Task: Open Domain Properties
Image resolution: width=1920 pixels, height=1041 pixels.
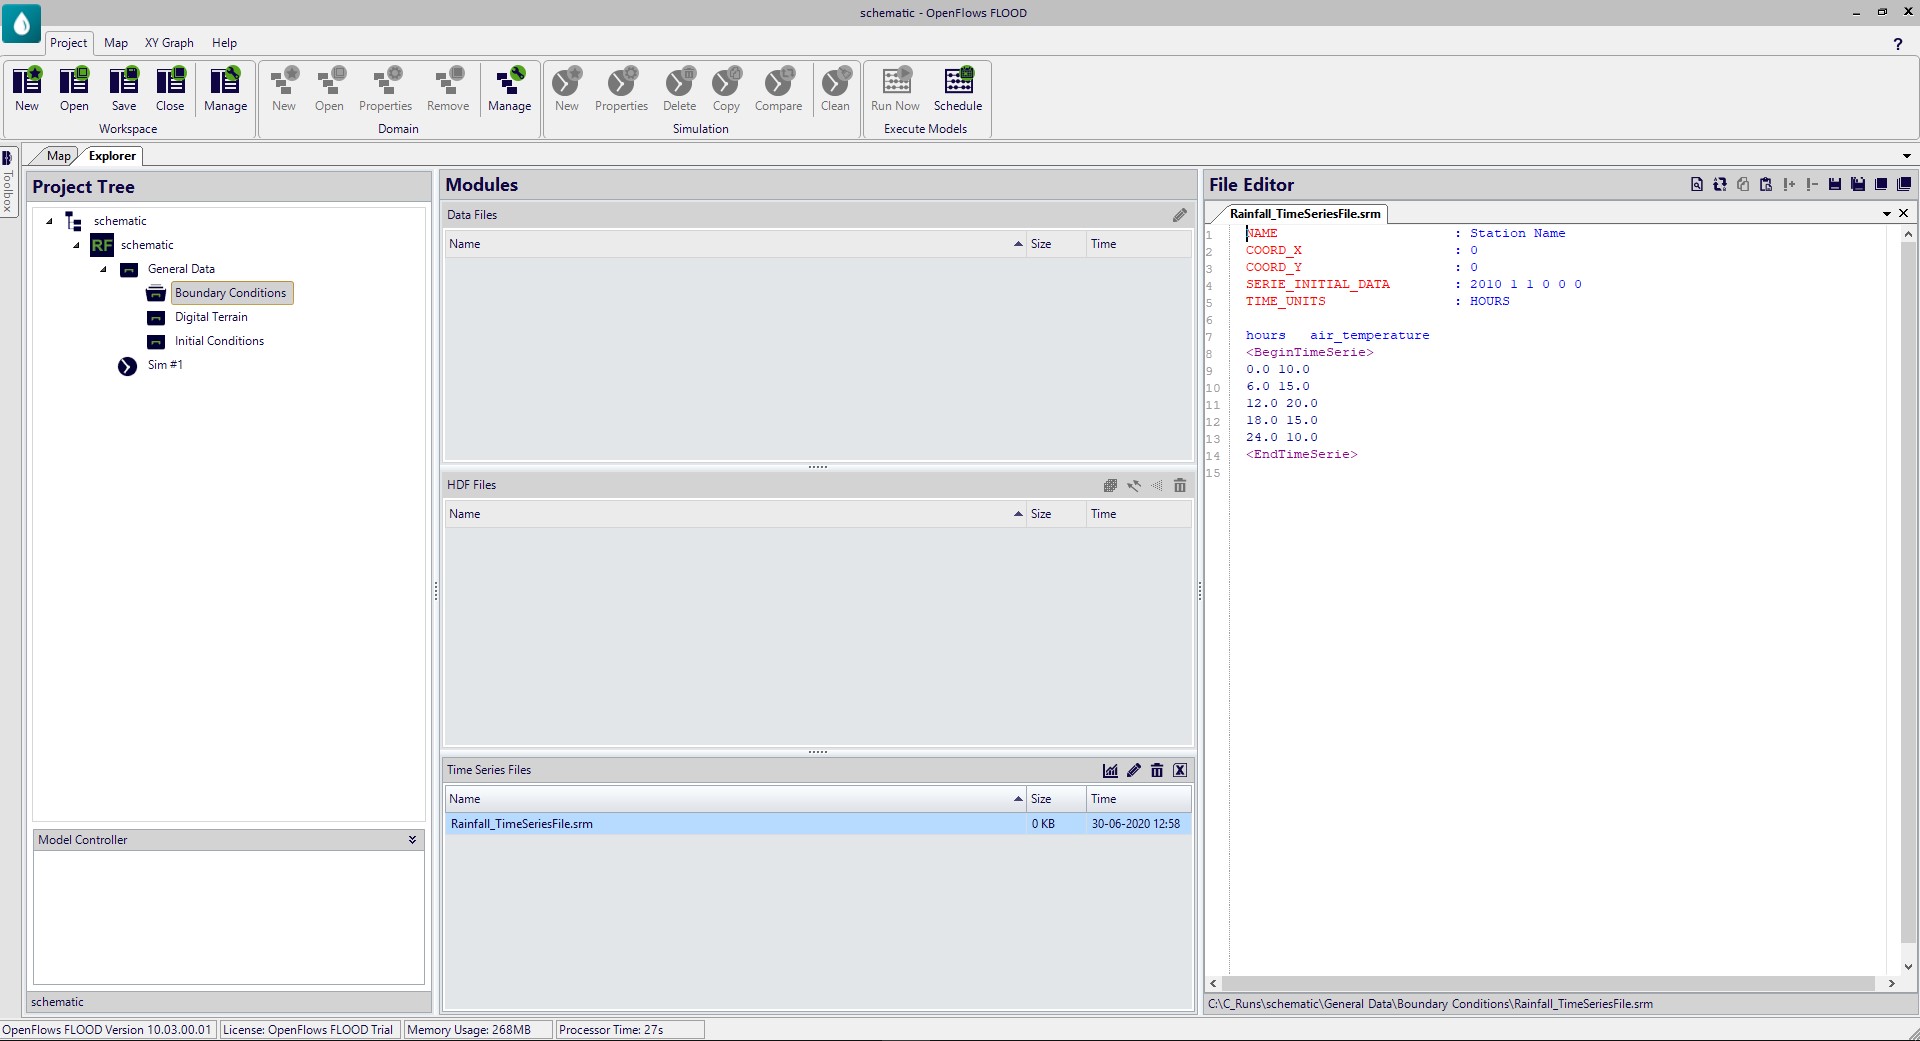Action: tap(385, 89)
